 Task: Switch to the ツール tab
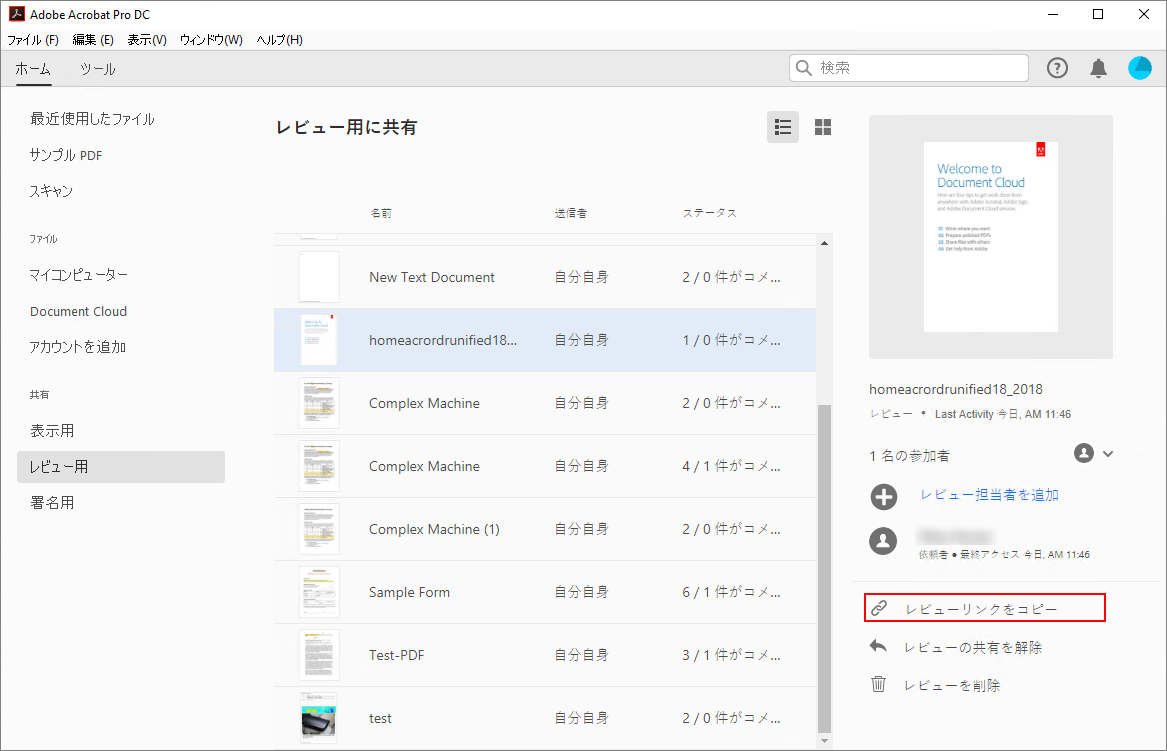click(x=97, y=69)
